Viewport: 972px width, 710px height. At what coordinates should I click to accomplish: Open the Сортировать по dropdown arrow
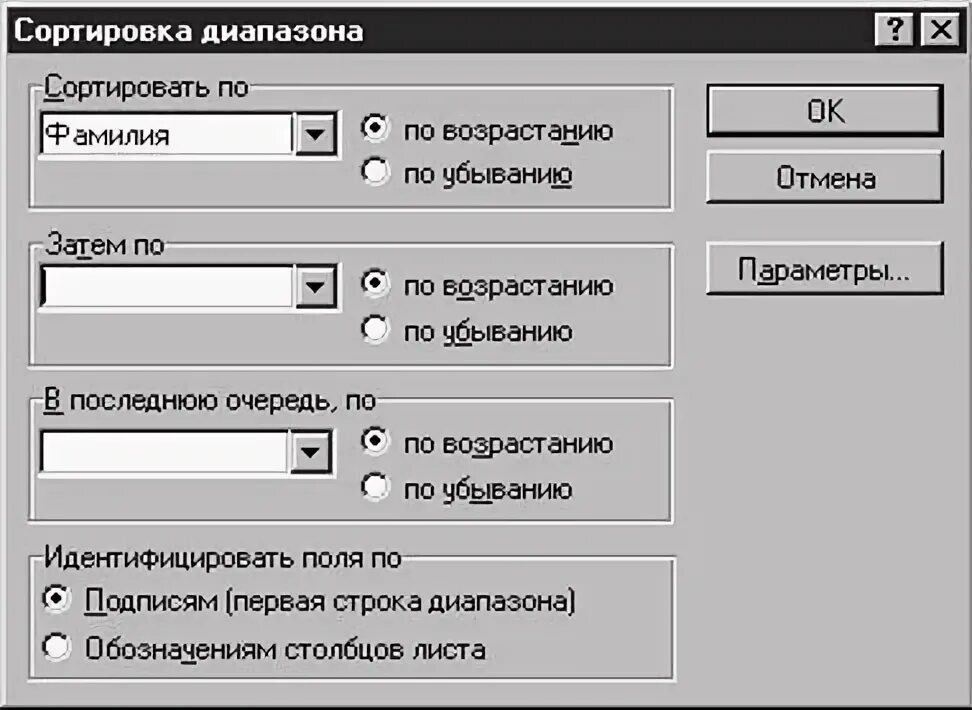pos(316,133)
